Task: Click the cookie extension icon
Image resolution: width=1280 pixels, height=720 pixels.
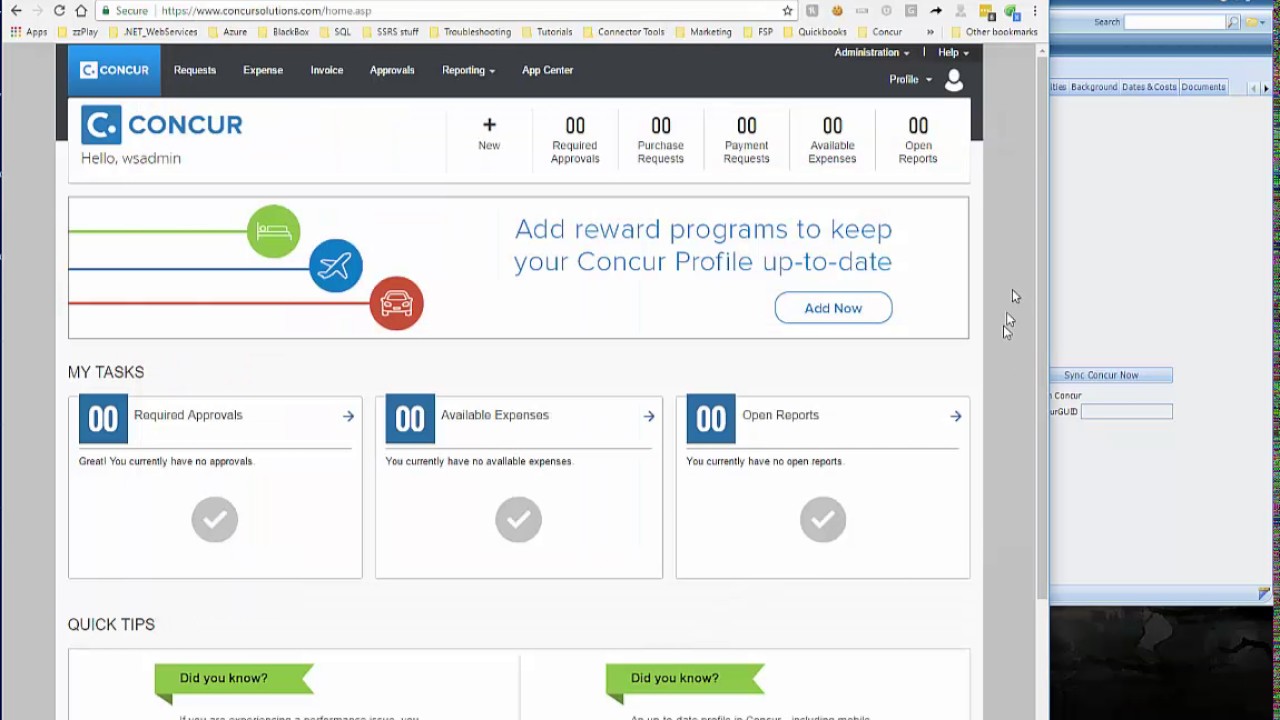Action: 837,11
